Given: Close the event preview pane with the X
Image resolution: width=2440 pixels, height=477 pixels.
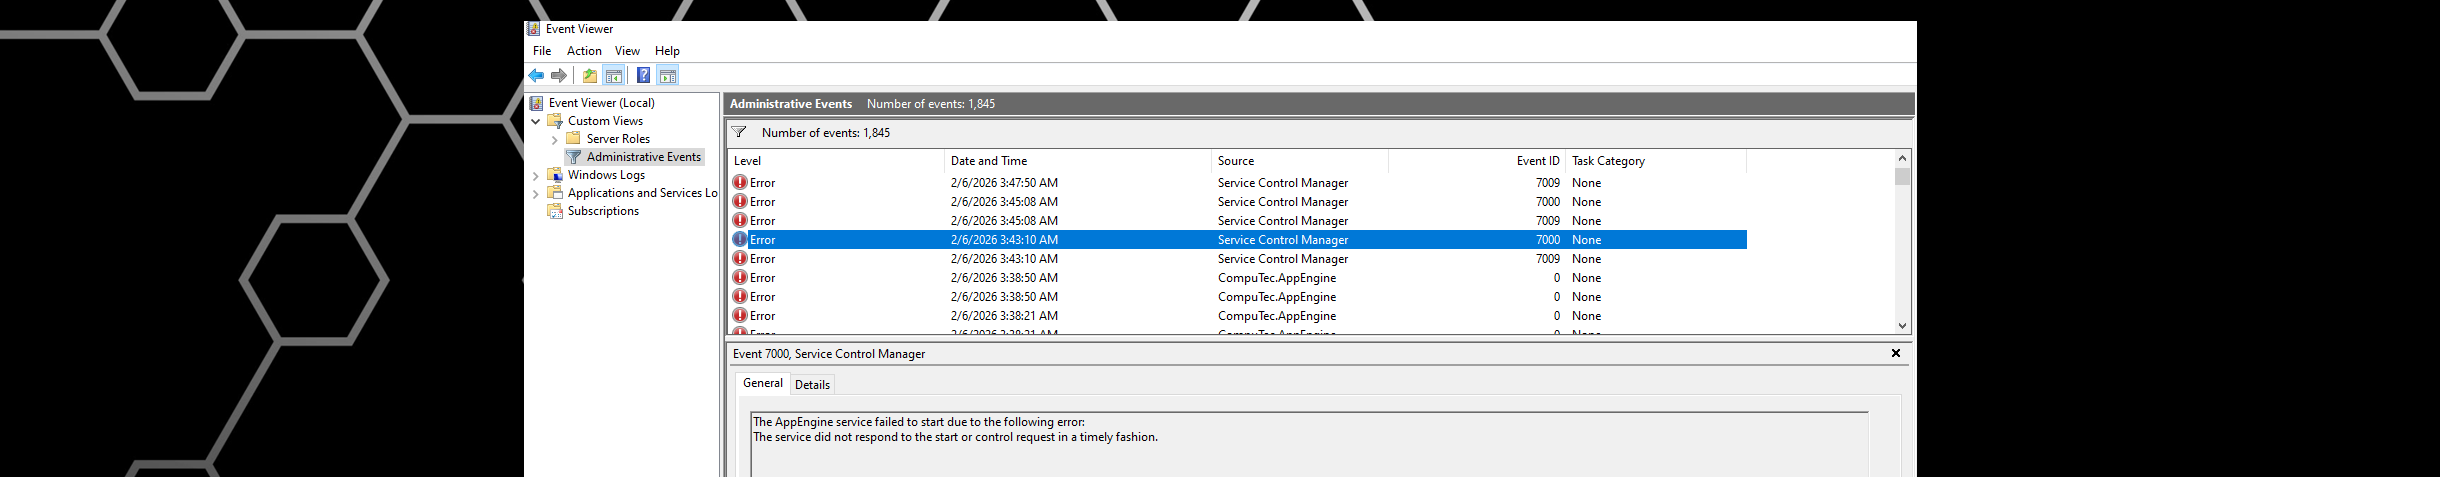Looking at the screenshot, I should (1895, 353).
